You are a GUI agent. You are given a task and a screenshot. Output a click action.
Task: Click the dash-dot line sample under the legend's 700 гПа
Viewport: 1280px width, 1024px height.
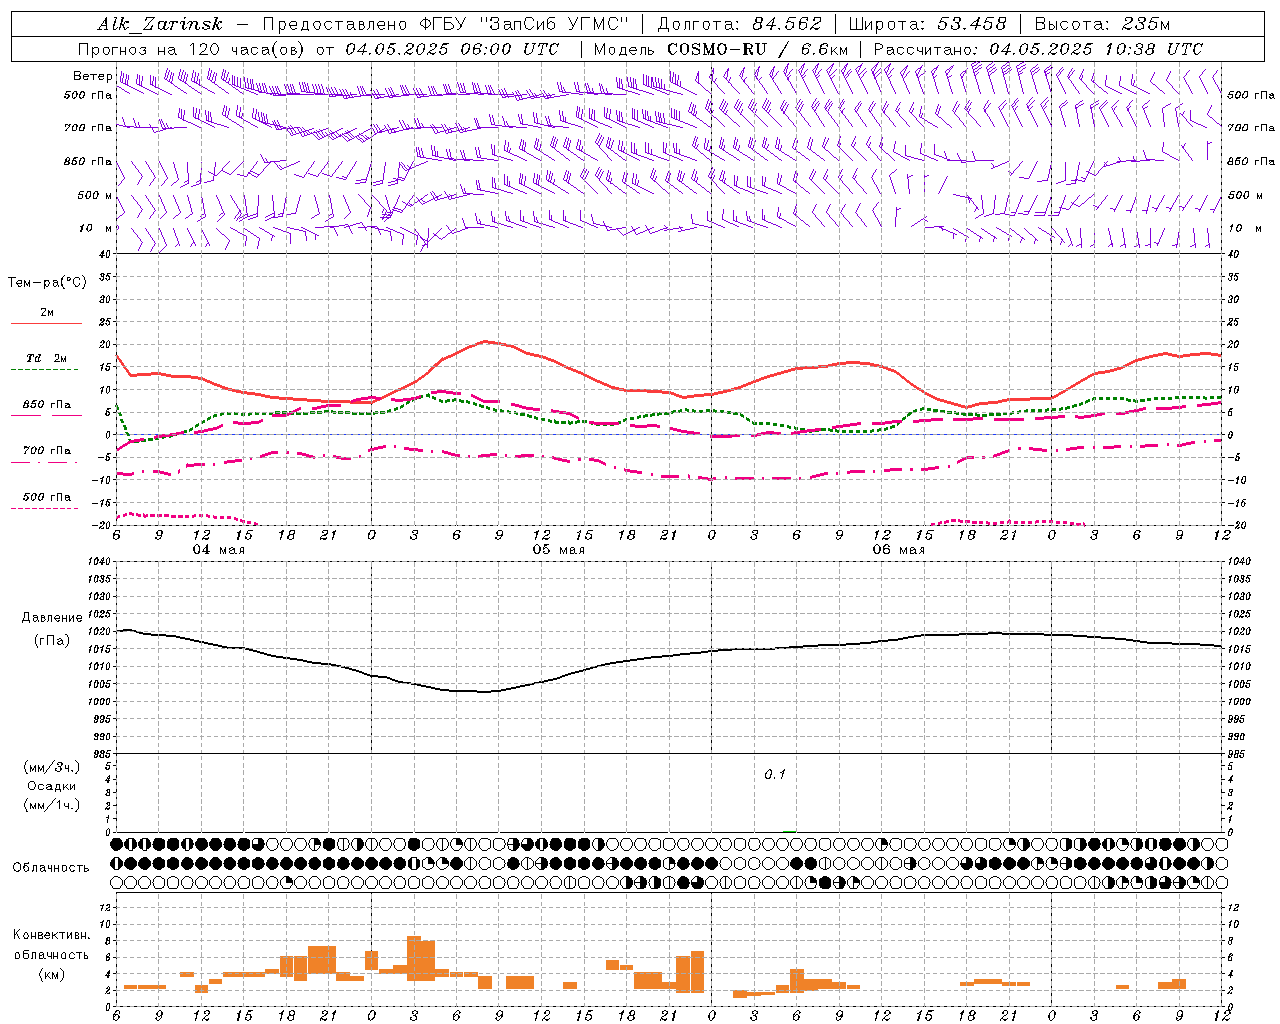44,462
